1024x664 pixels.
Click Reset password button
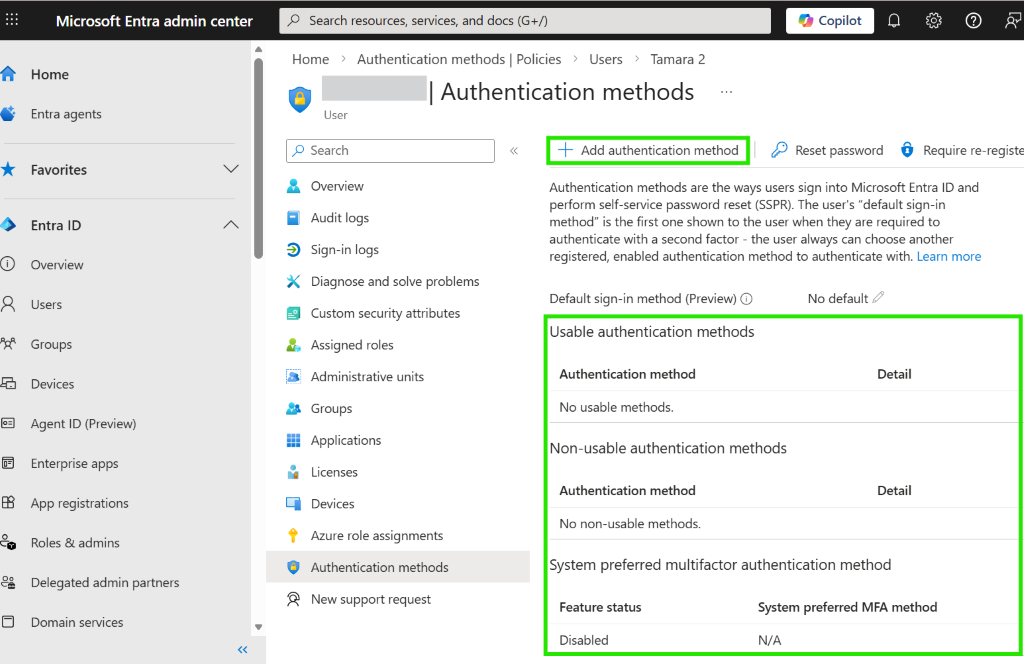pos(827,151)
